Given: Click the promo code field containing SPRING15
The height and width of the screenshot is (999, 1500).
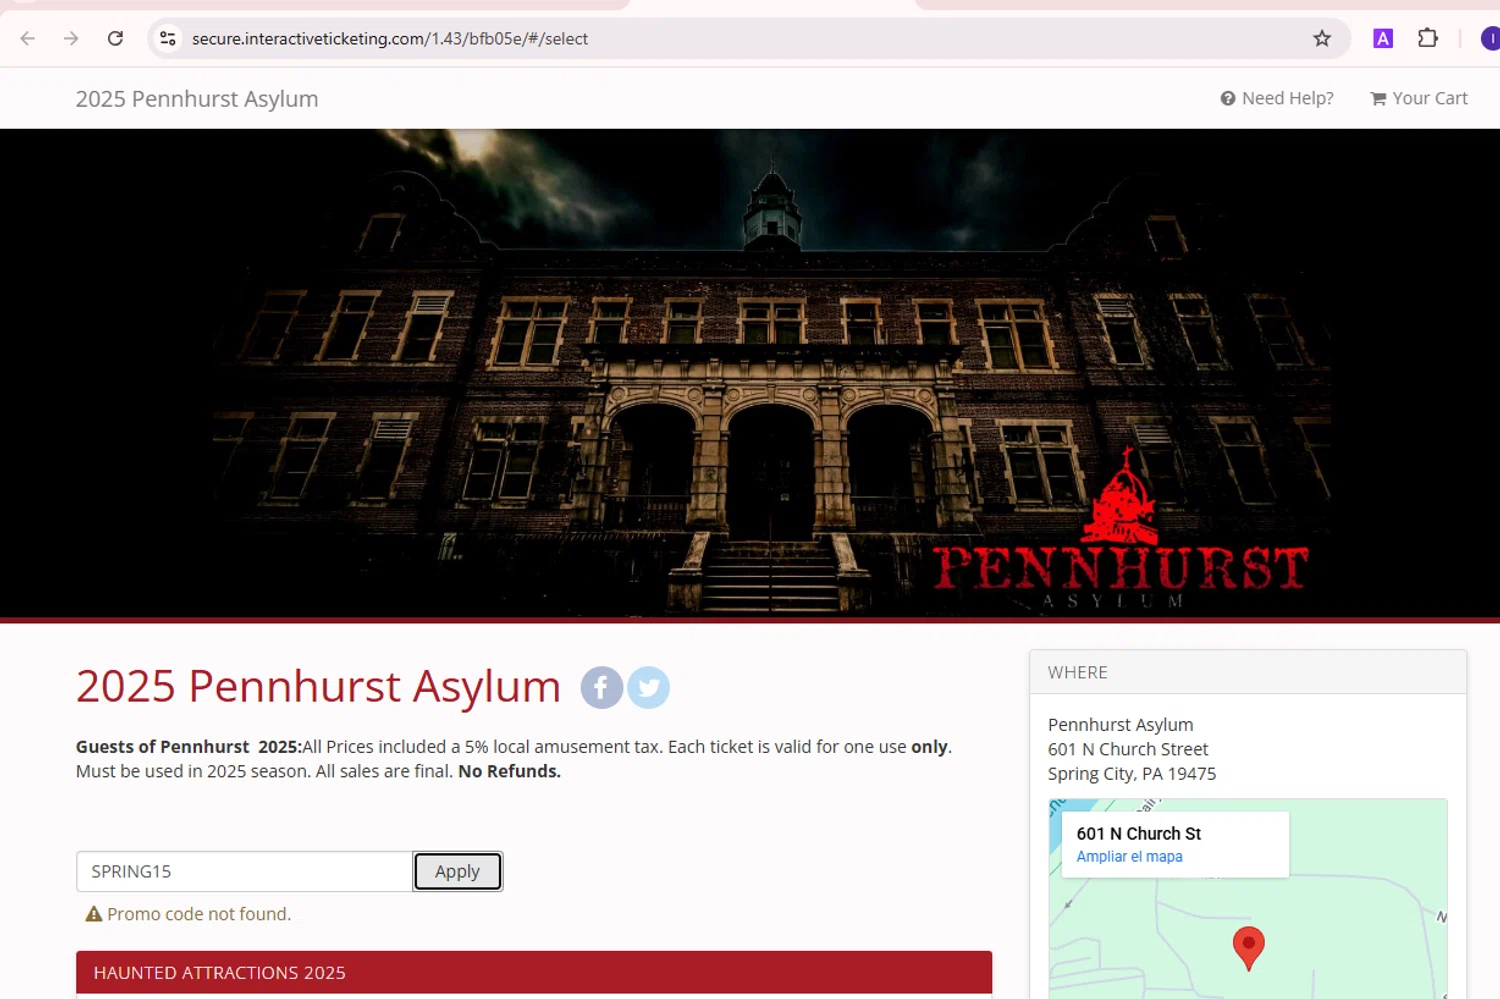Looking at the screenshot, I should coord(245,871).
